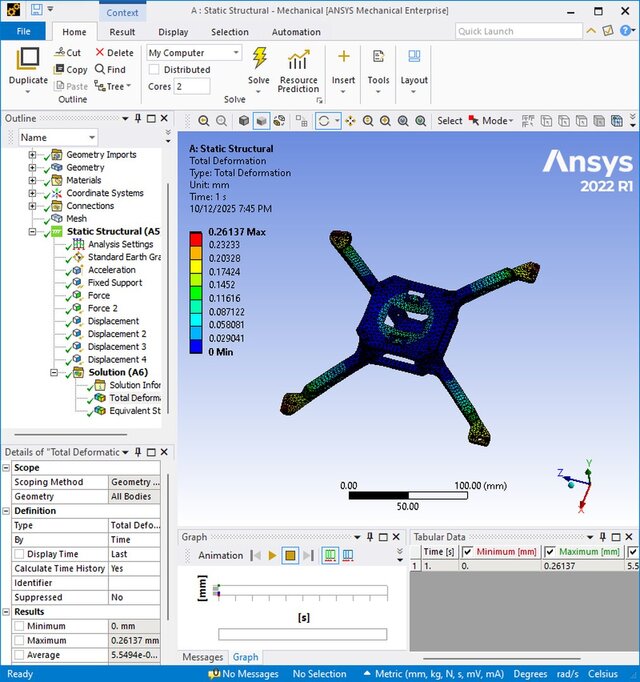The image size is (640, 682).
Task: Switch to the Result ribbon tab
Action: click(x=122, y=32)
